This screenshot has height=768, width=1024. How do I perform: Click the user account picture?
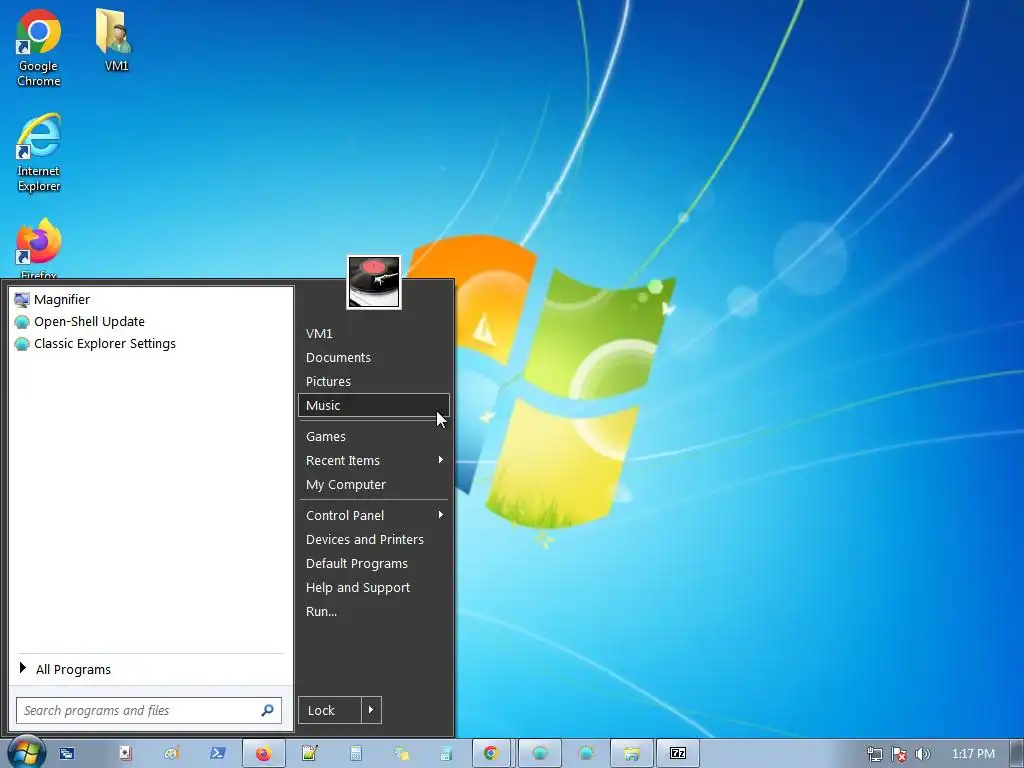point(374,281)
